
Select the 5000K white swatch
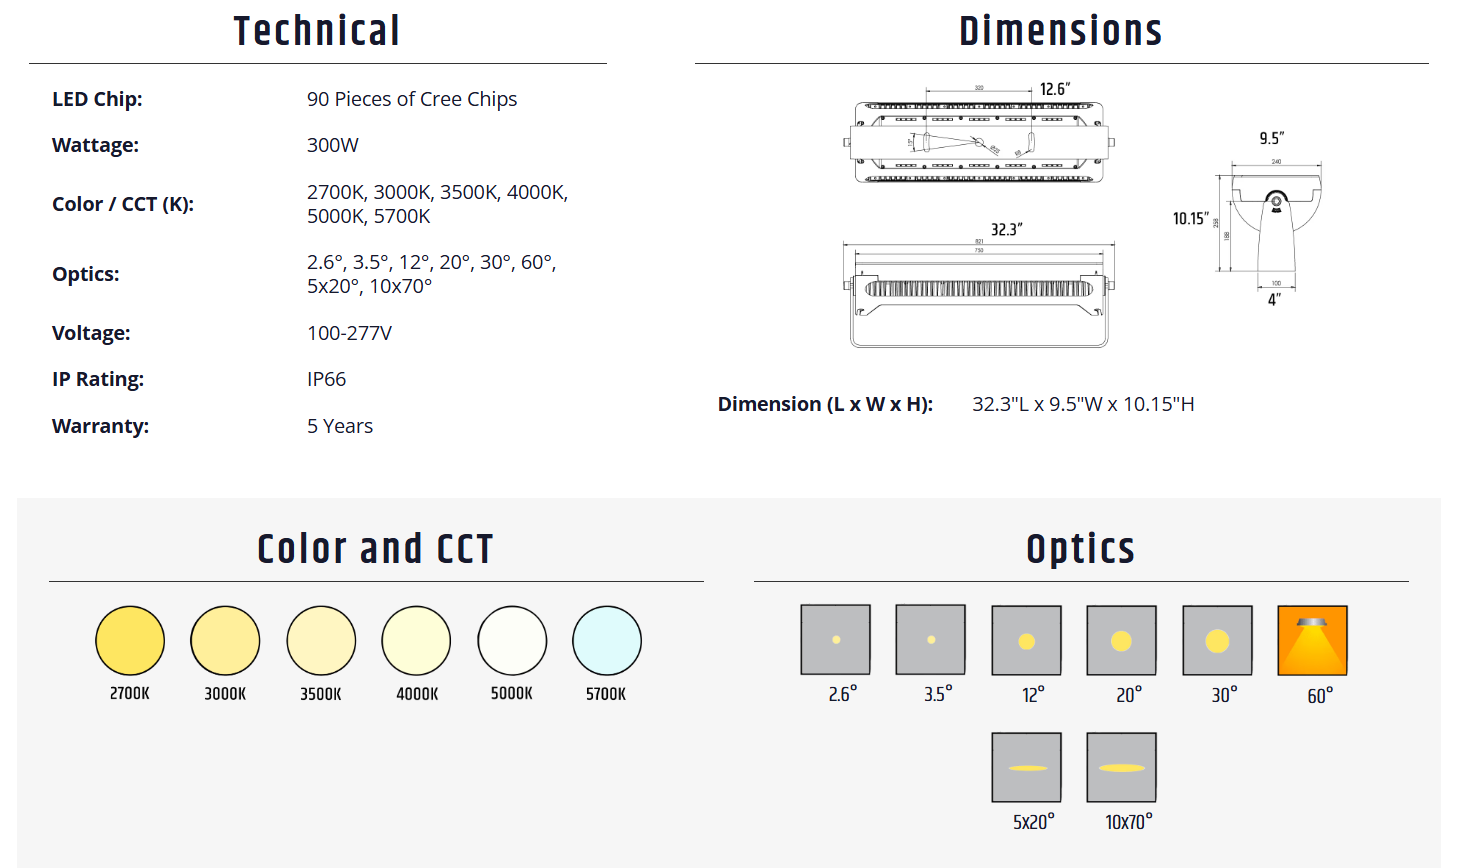pos(512,640)
